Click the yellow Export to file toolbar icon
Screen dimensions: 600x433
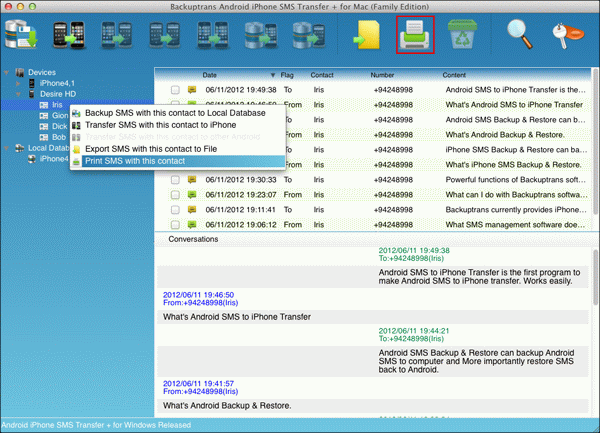[x=367, y=35]
